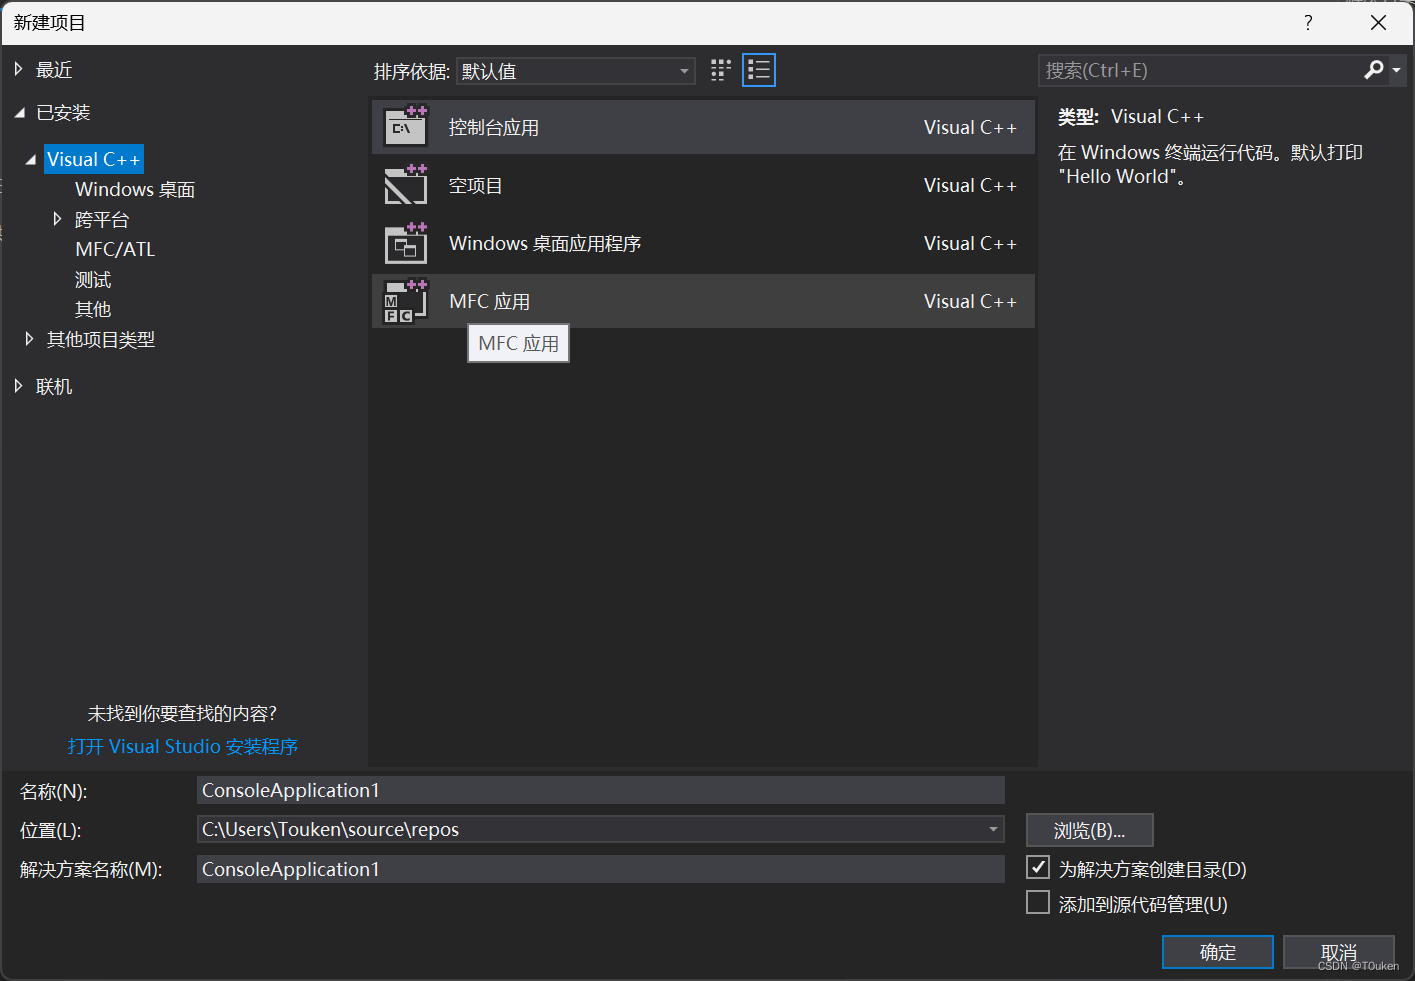Expand the 跨平台 tree node
This screenshot has width=1415, height=981.
tap(57, 218)
